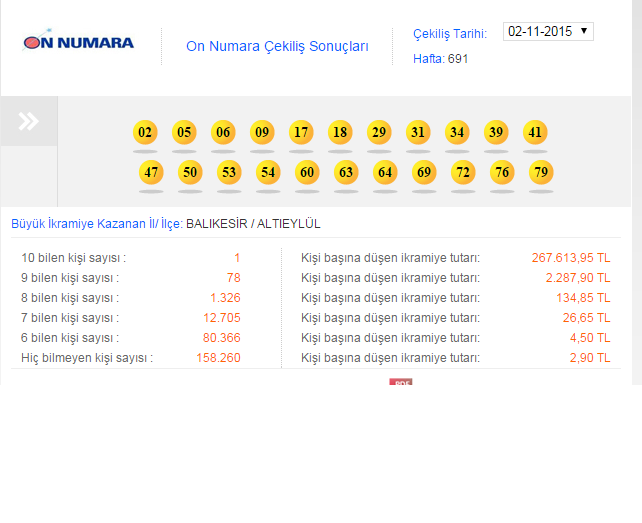
Task: Click the yellow ball numbered 47
Action: tap(151, 172)
